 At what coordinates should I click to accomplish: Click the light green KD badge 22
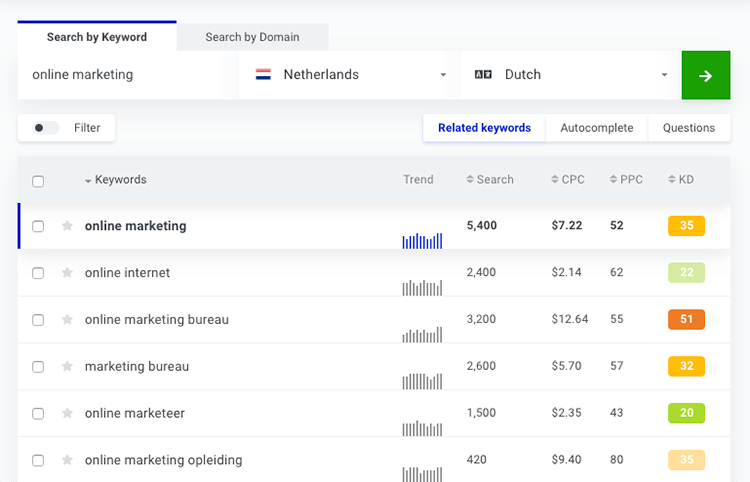pyautogui.click(x=686, y=273)
